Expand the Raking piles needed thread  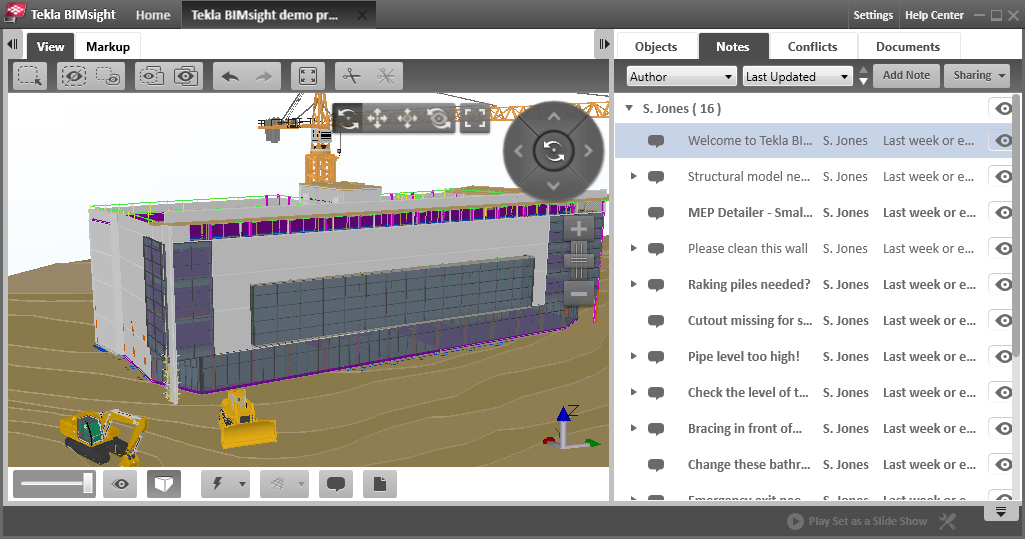tap(633, 284)
